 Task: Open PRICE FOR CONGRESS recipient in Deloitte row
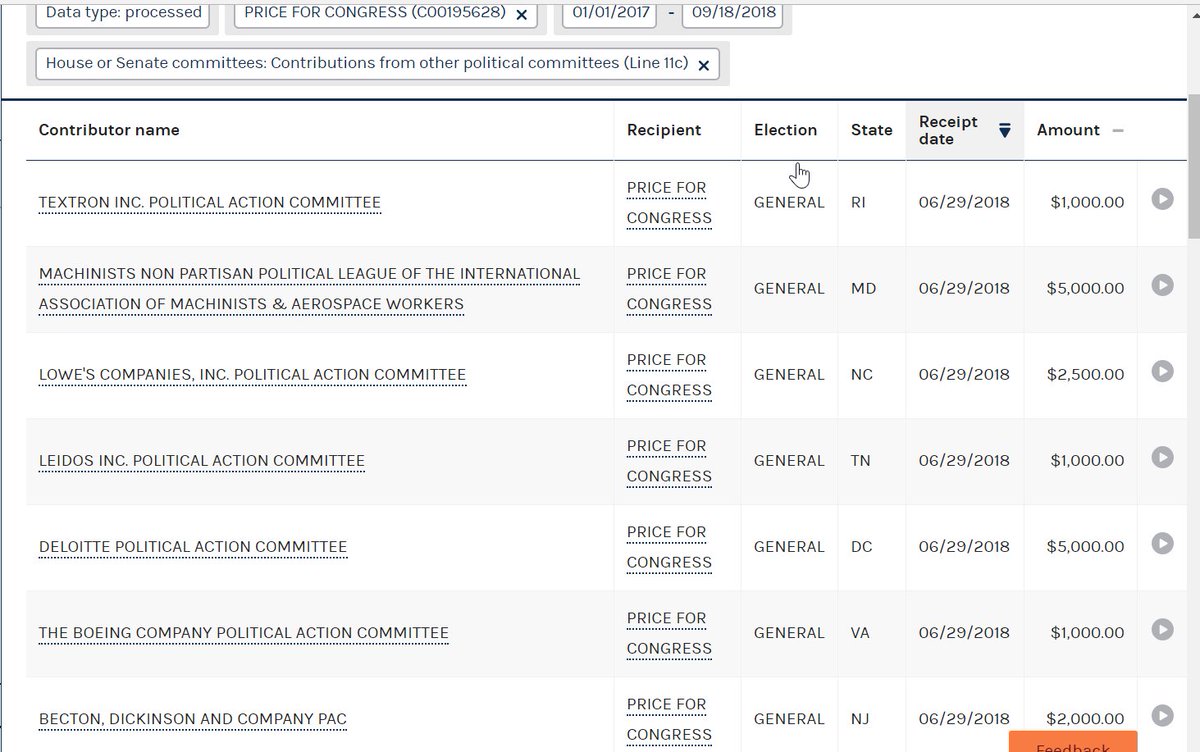pos(669,547)
